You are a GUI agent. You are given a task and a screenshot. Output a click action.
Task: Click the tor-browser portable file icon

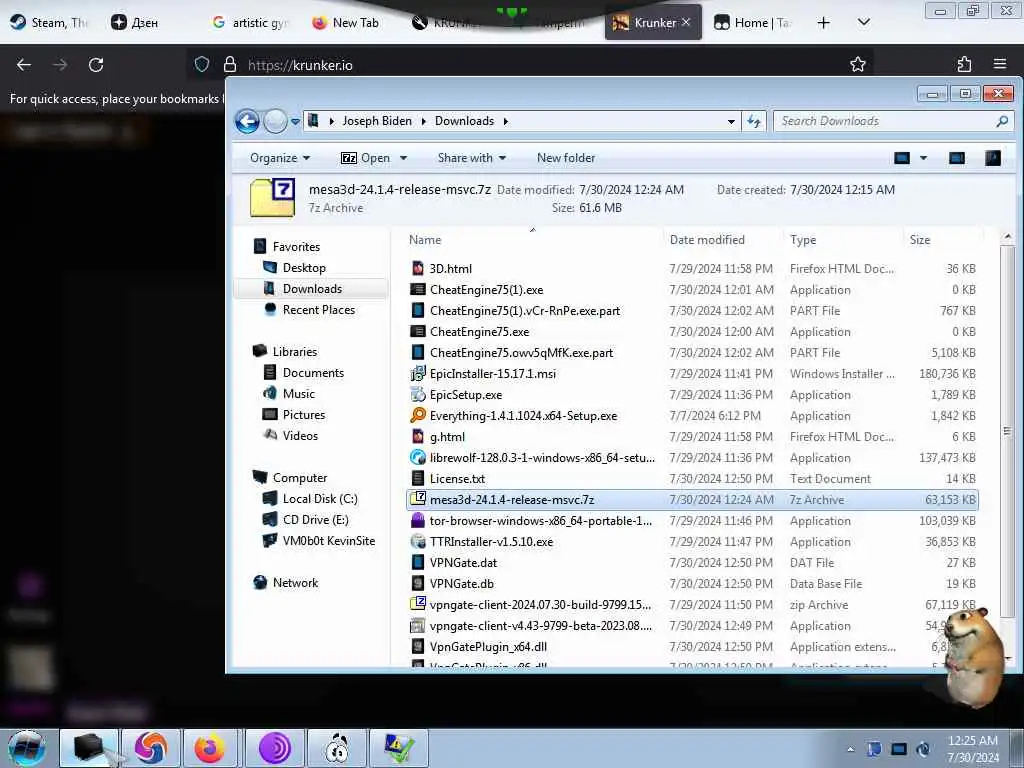click(418, 520)
